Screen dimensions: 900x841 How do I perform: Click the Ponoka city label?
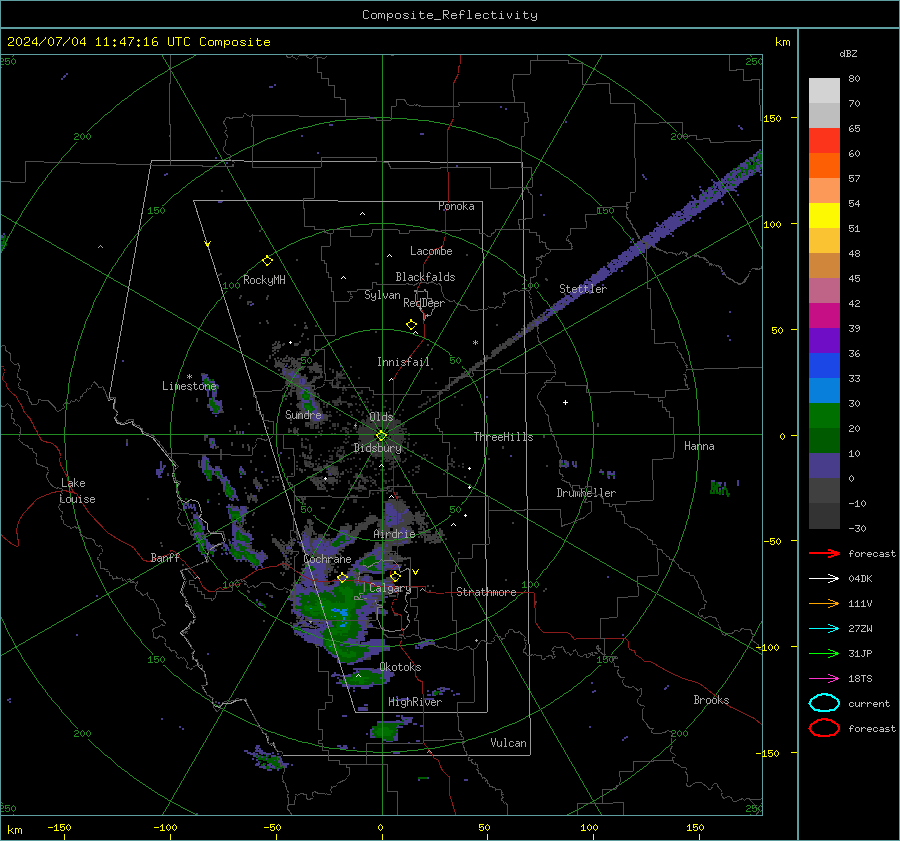click(456, 206)
